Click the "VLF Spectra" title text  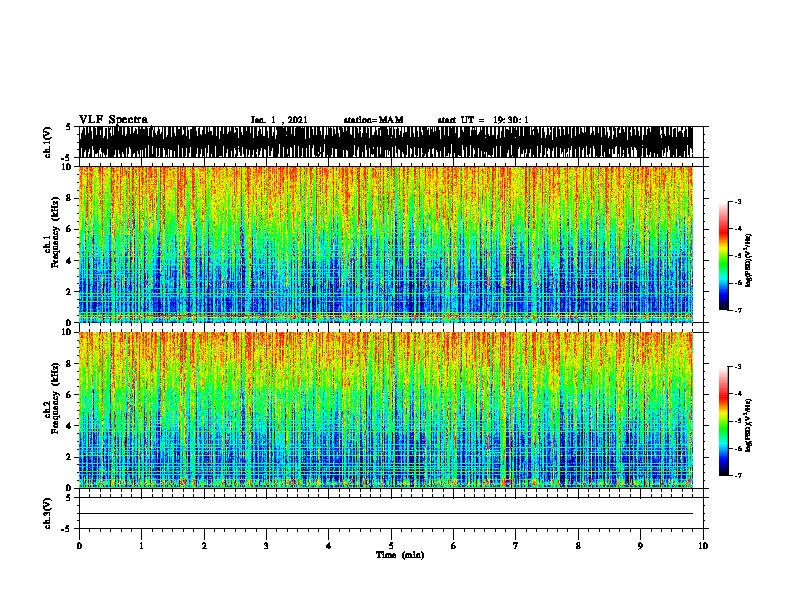[113, 120]
